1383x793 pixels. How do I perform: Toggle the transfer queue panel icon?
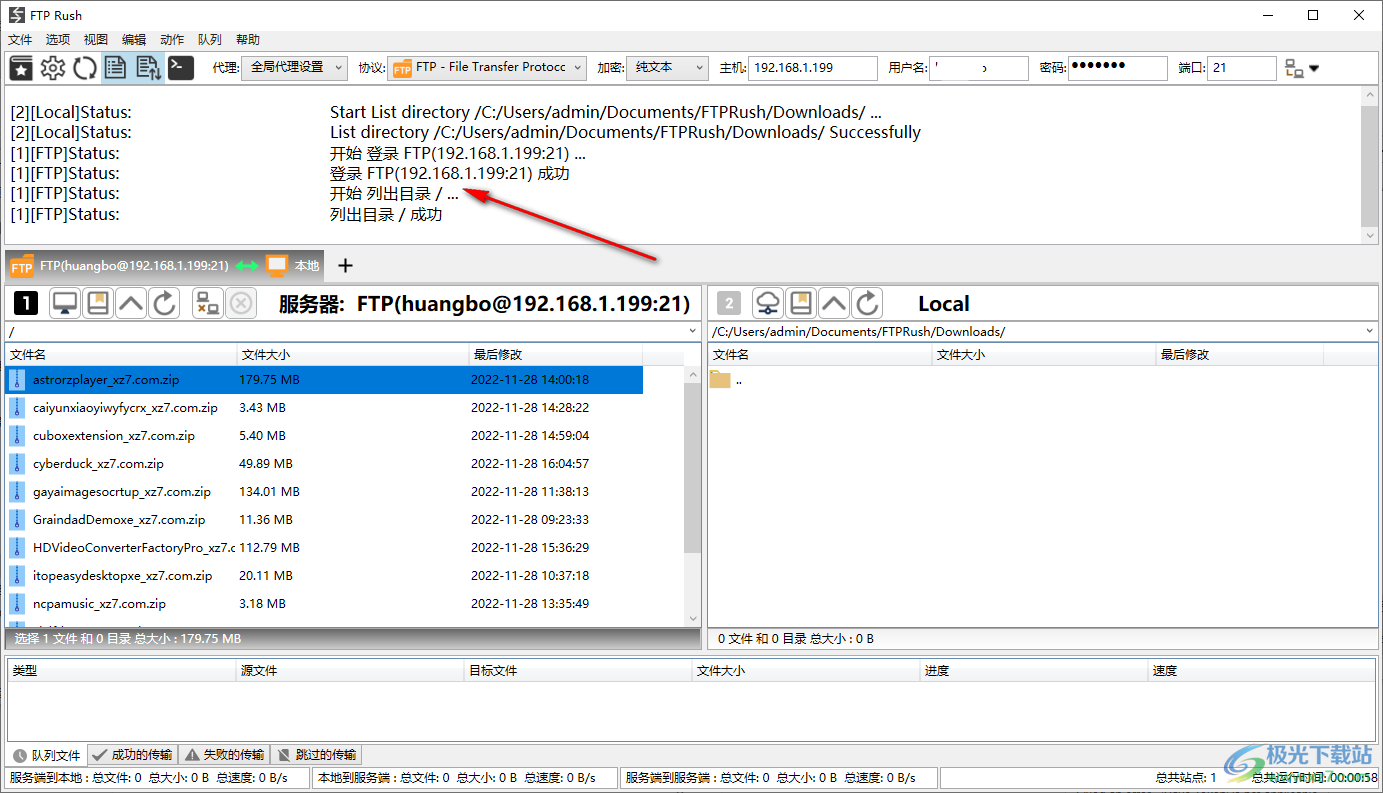(x=148, y=67)
